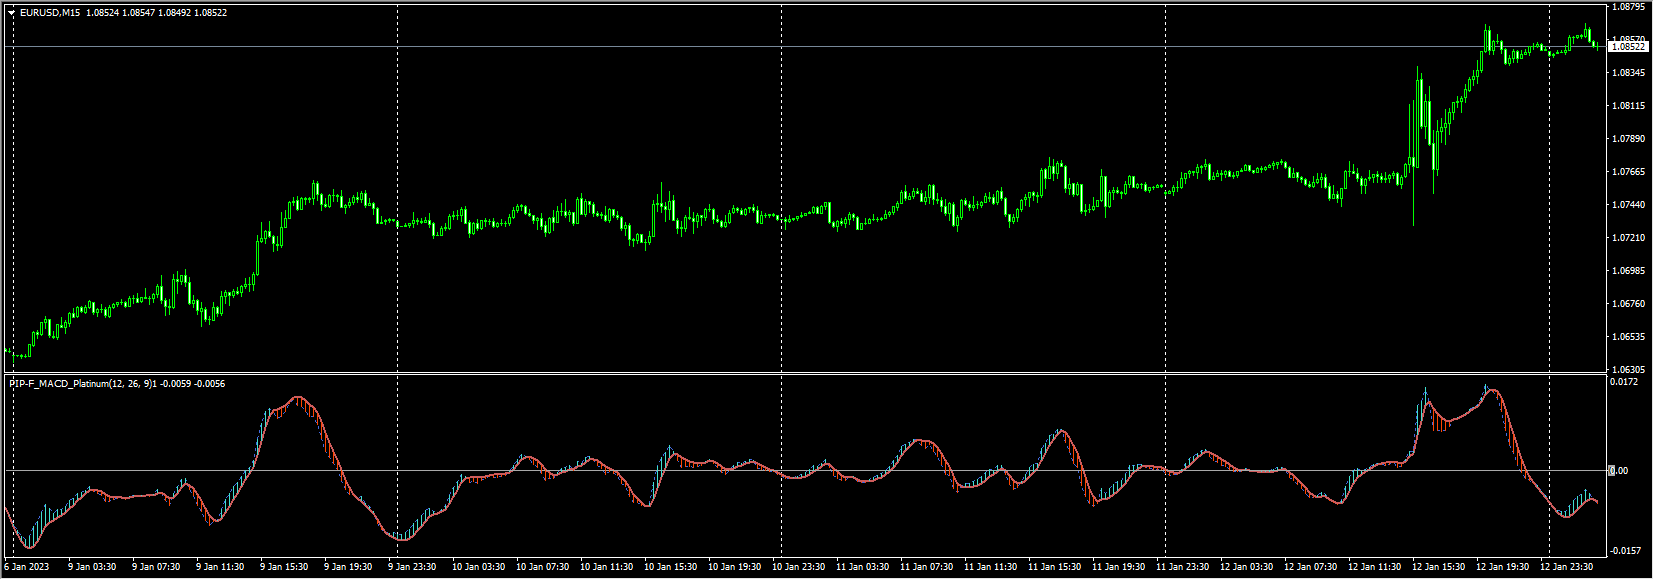
Task: Click the 12 Jan 11:30 time label
Action: 1374,567
